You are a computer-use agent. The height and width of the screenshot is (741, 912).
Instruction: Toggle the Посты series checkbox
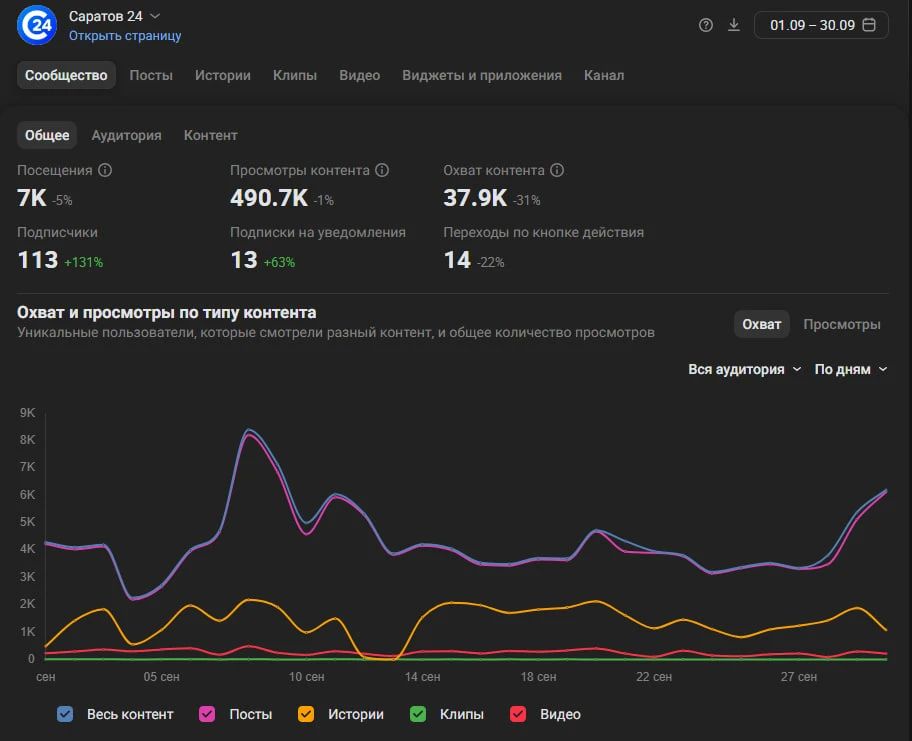[207, 714]
